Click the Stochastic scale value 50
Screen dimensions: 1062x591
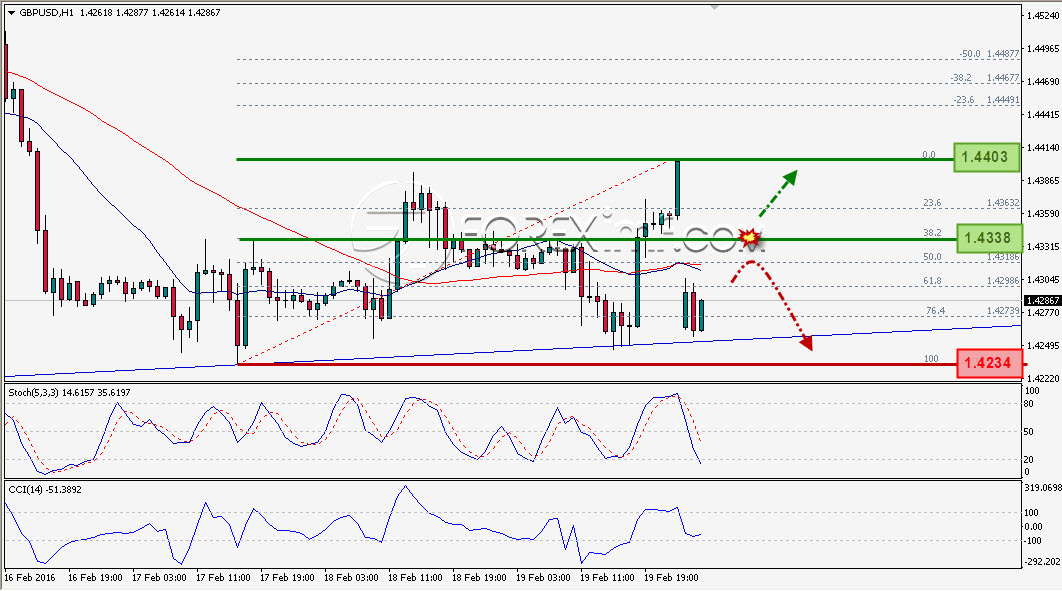point(1029,432)
